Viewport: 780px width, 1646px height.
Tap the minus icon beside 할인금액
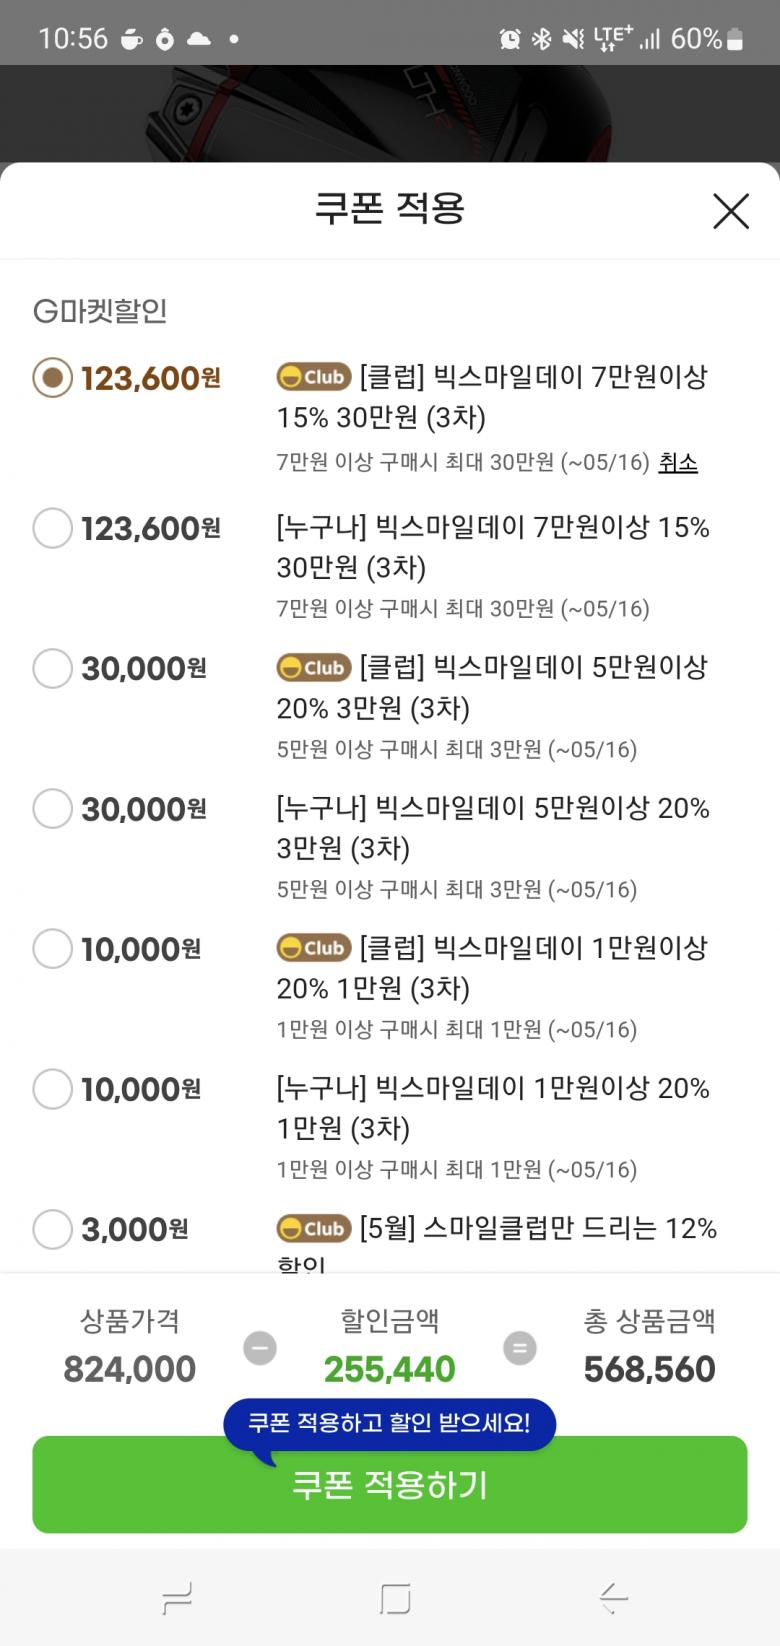pyautogui.click(x=260, y=1348)
